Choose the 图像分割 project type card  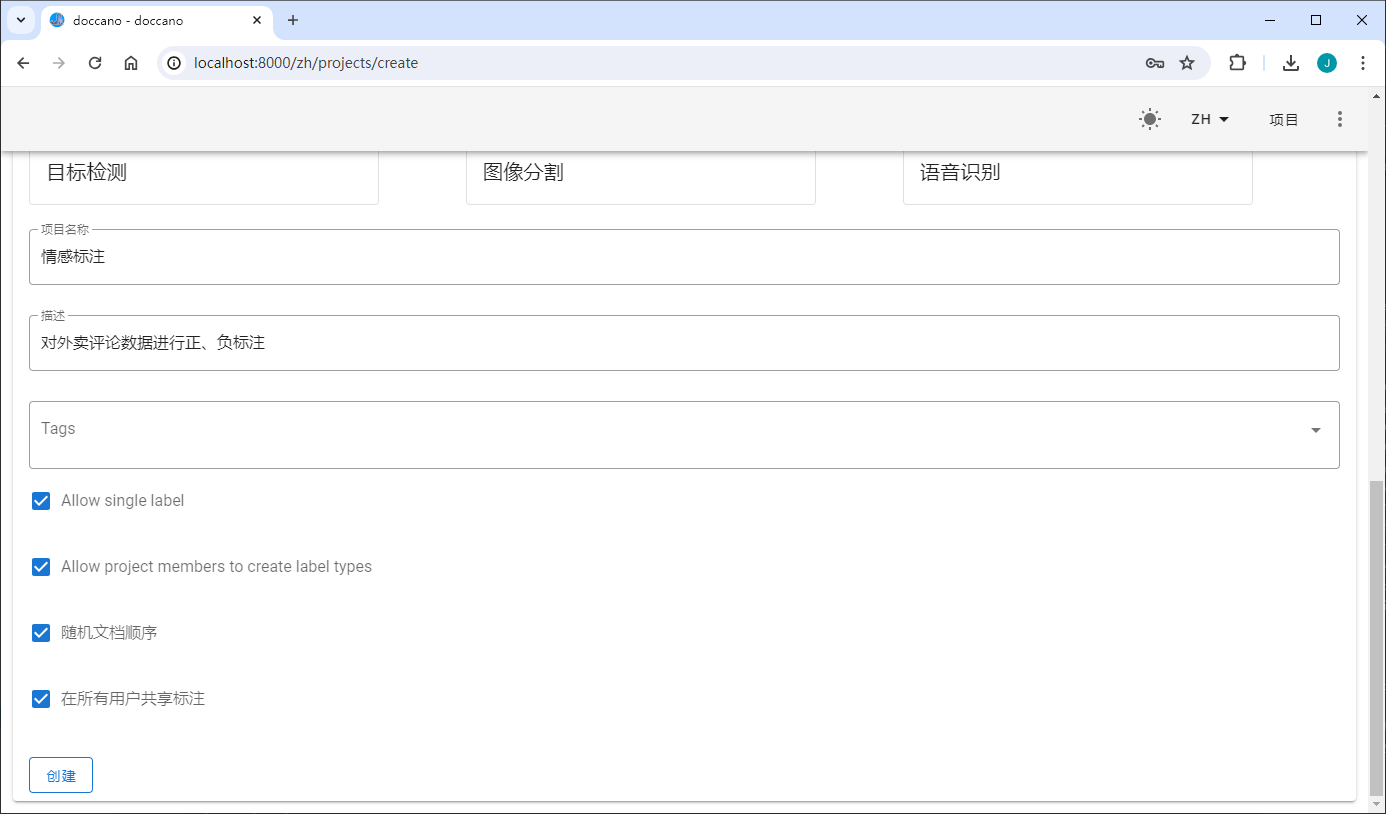click(x=641, y=177)
